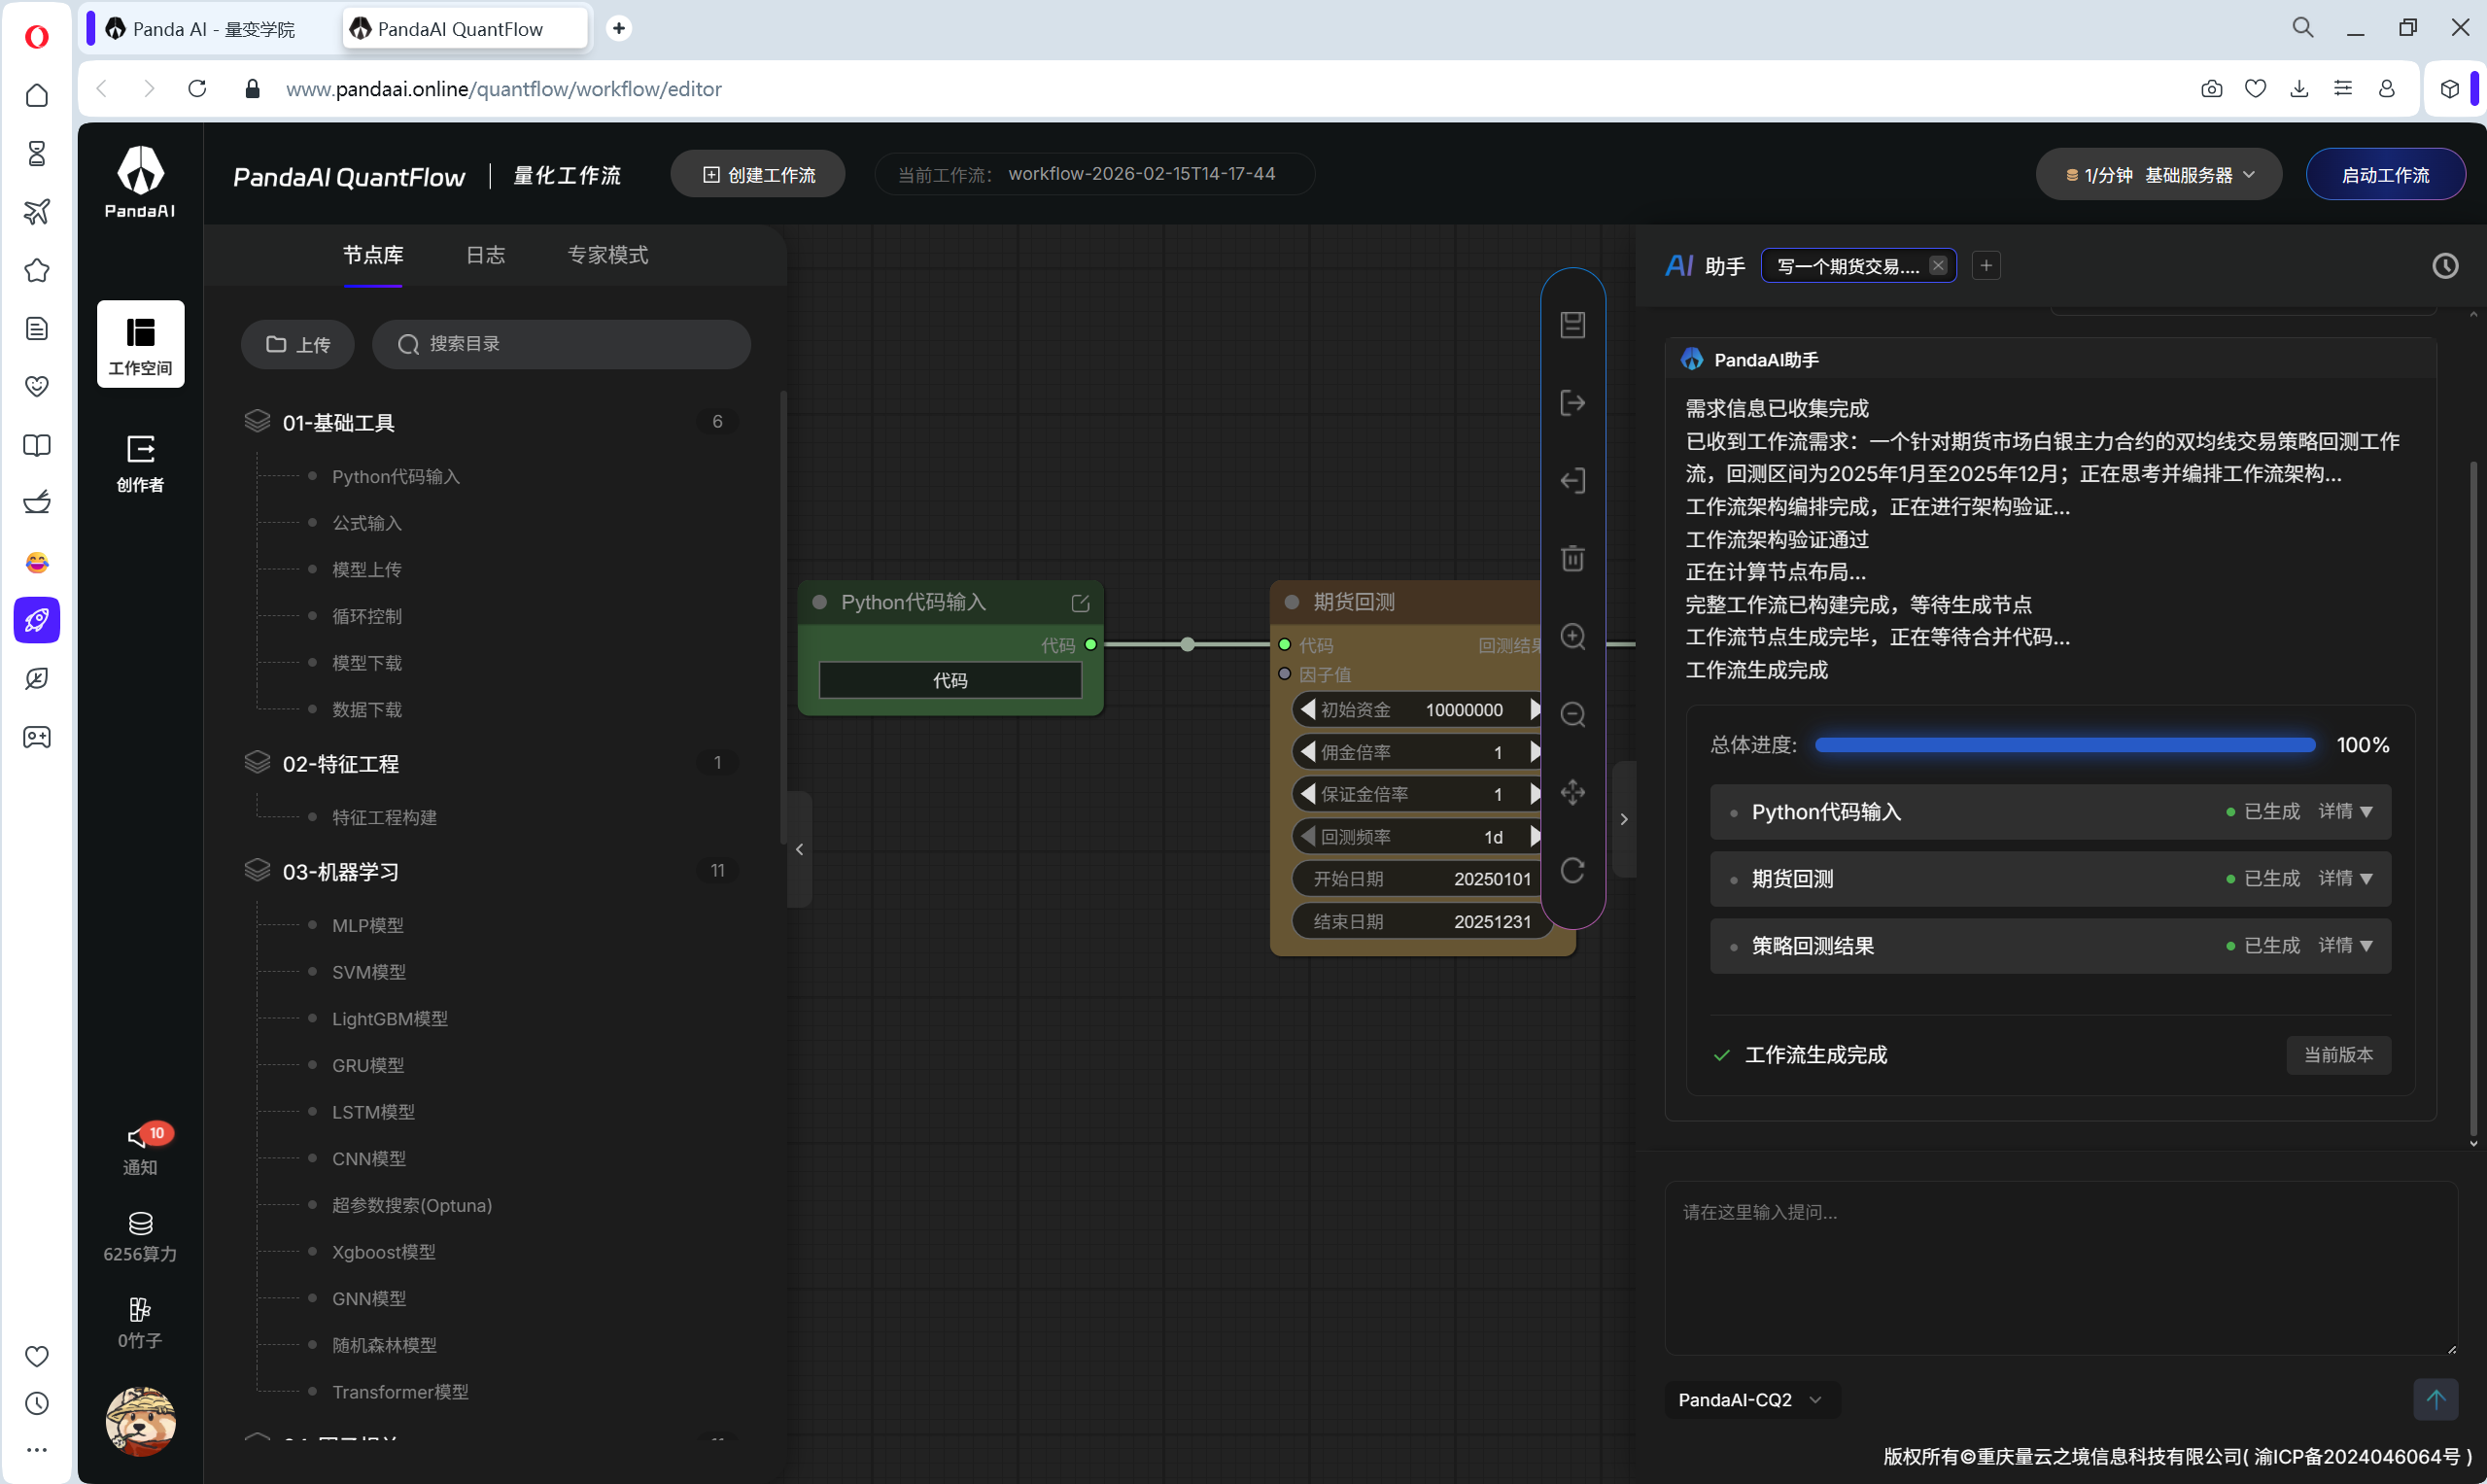Click the connection midpoint between the nodes
Screen dimensions: 2487x1484
coord(1187,645)
